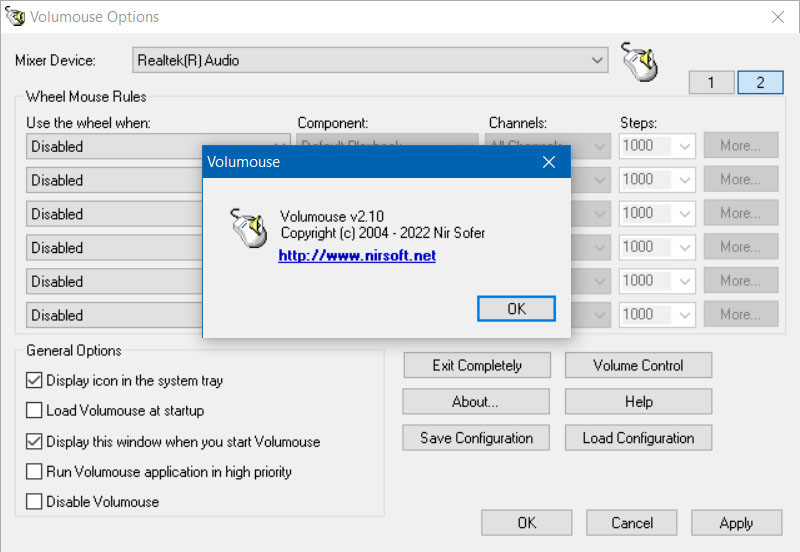Expand the fourth row Steps 1000 dropdown

pos(684,247)
